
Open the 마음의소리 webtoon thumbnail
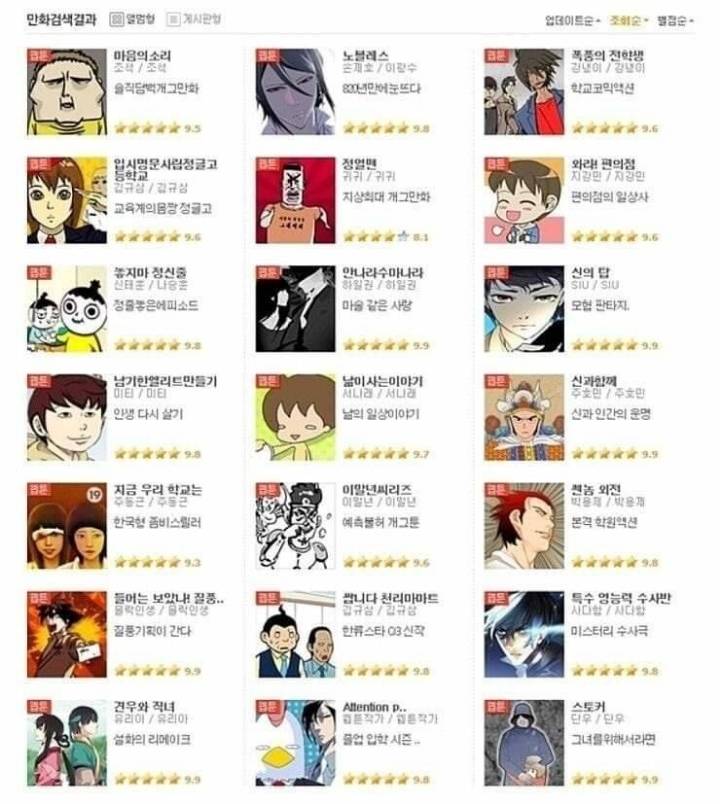(67, 92)
